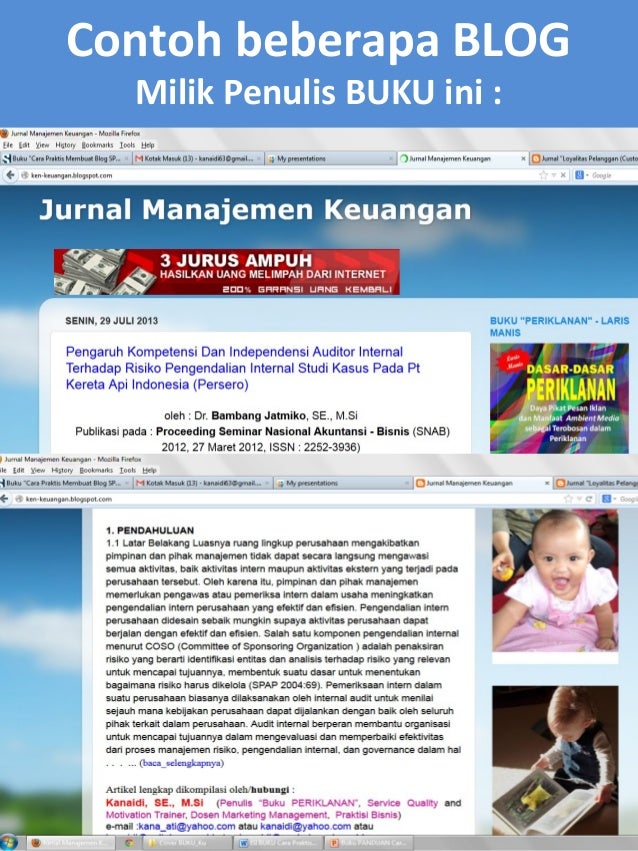638x851 pixels.
Task: Click the baca_selengkapnya link
Action: [x=181, y=763]
